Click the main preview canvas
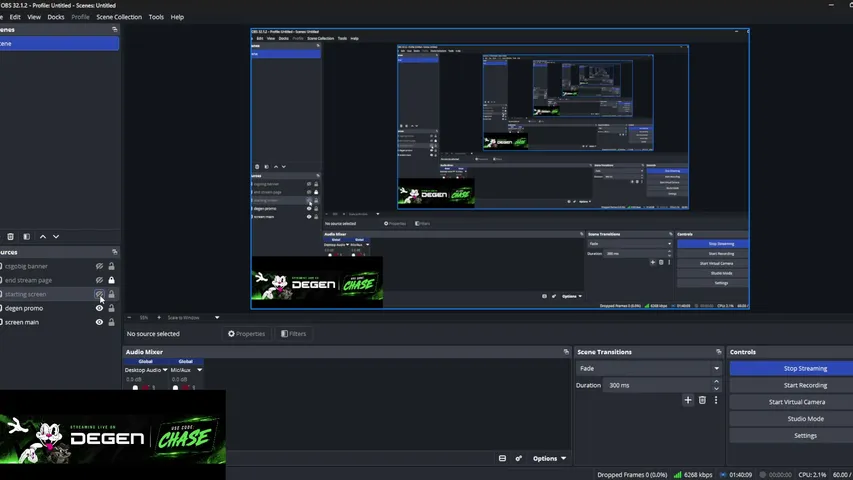The image size is (853, 480). tap(500, 169)
